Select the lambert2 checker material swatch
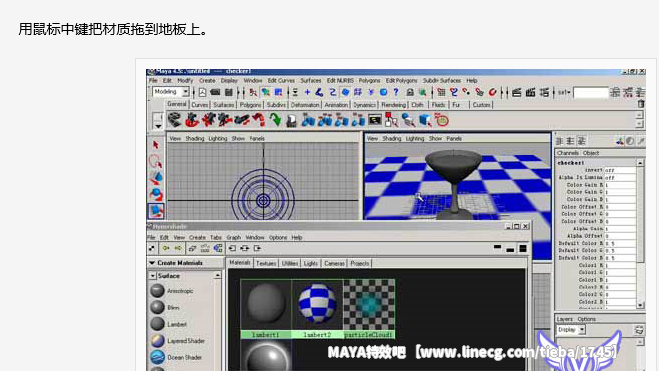 (317, 309)
